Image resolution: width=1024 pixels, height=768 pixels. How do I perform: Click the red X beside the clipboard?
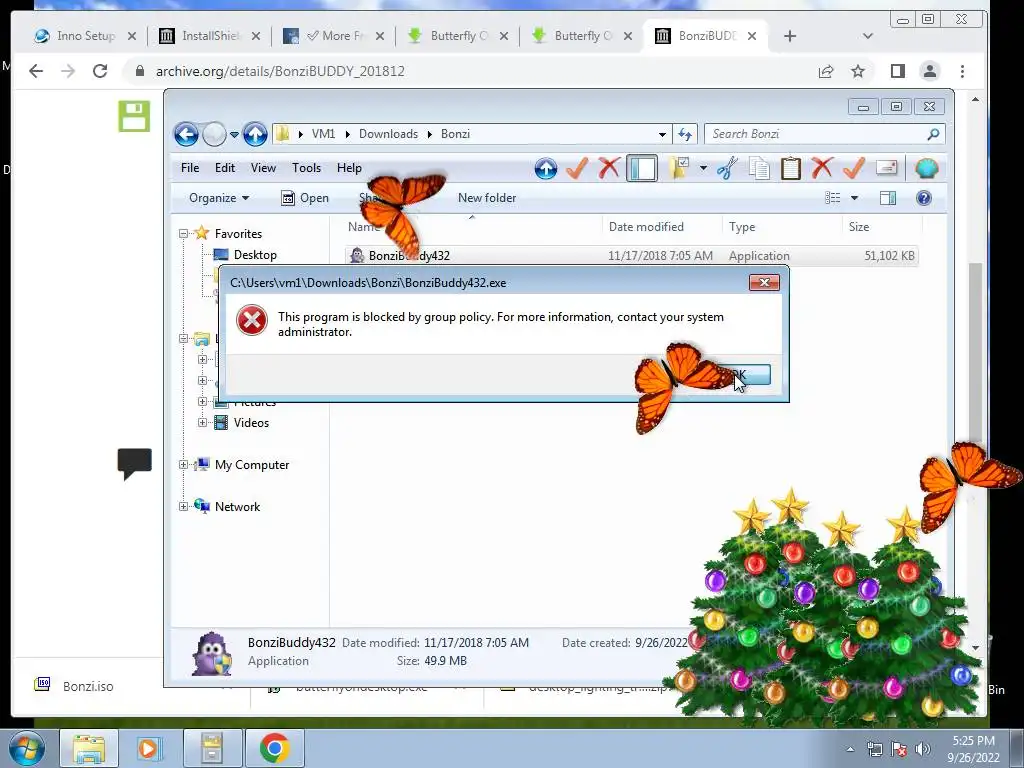(x=822, y=168)
